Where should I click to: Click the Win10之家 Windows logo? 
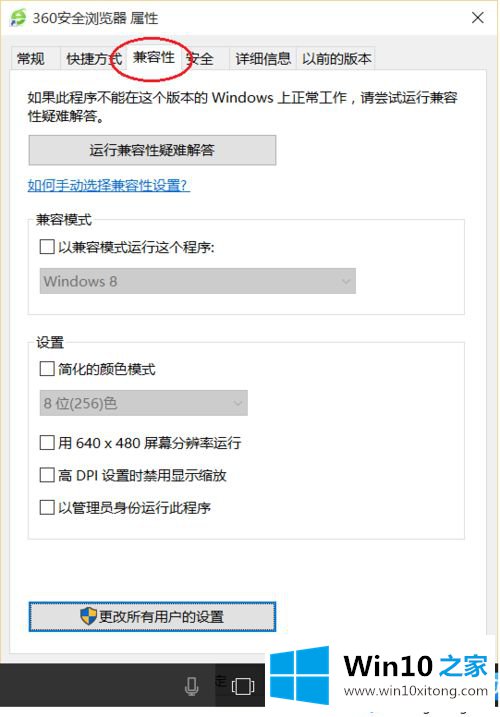tap(300, 675)
